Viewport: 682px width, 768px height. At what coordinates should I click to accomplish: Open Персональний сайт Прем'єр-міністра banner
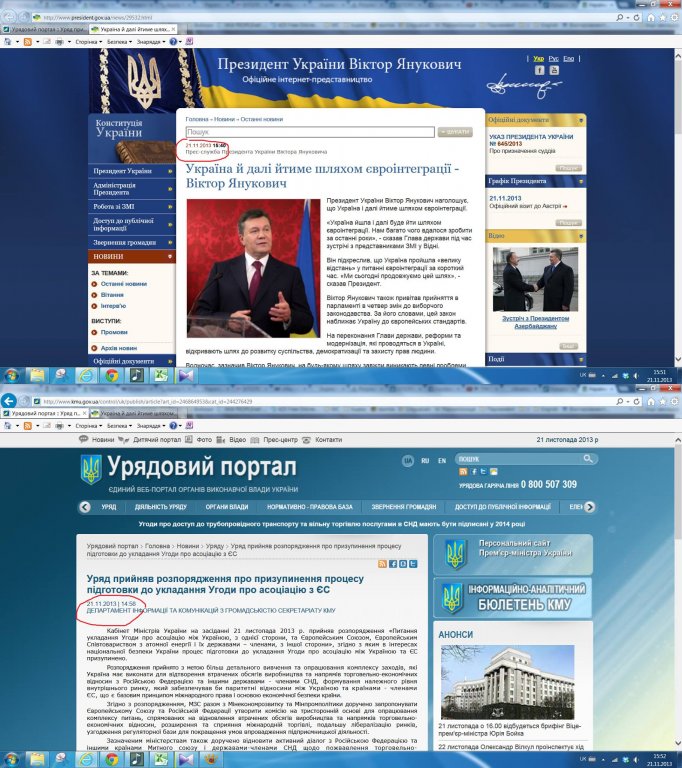point(513,555)
